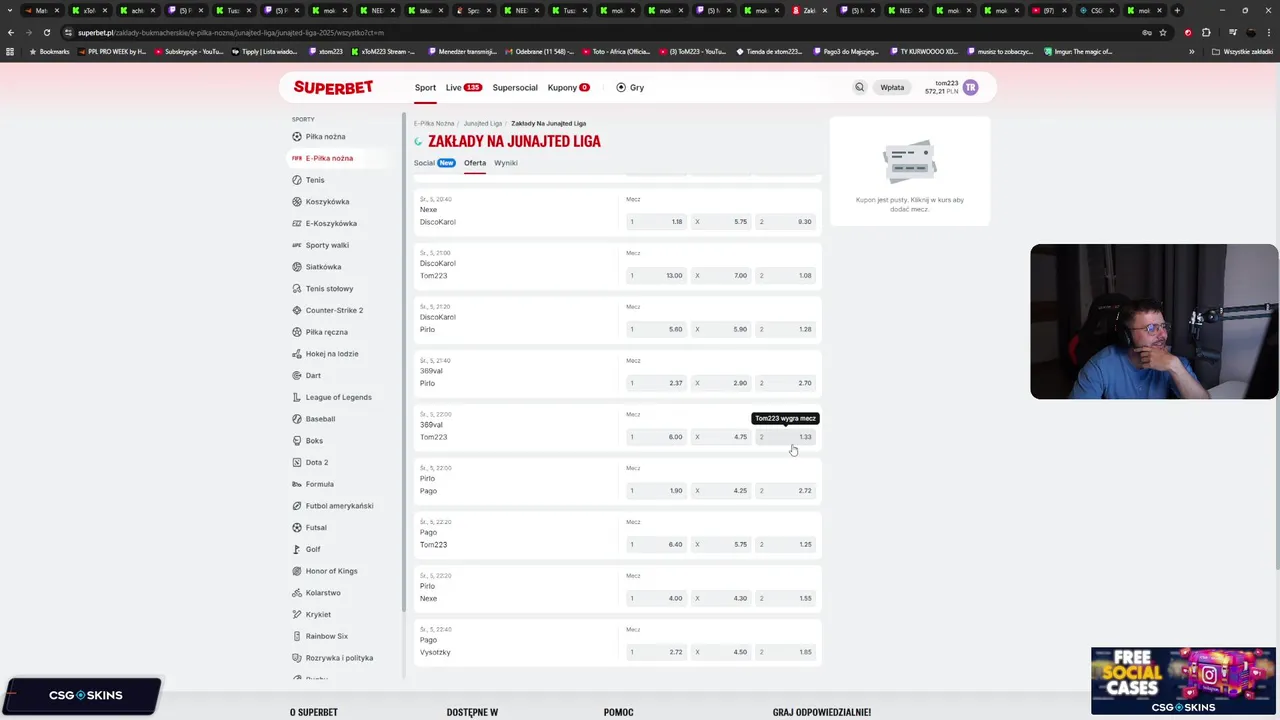The width and height of the screenshot is (1280, 720).
Task: Open the Tipply bookmark
Action: pyautogui.click(x=264, y=51)
